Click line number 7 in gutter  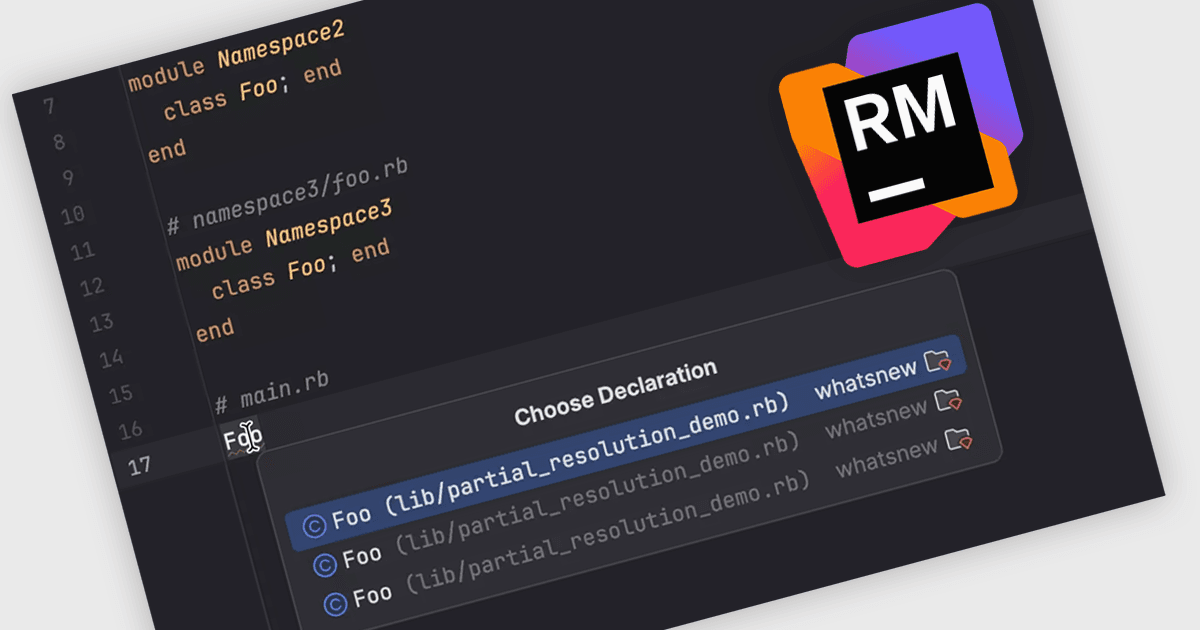50,106
